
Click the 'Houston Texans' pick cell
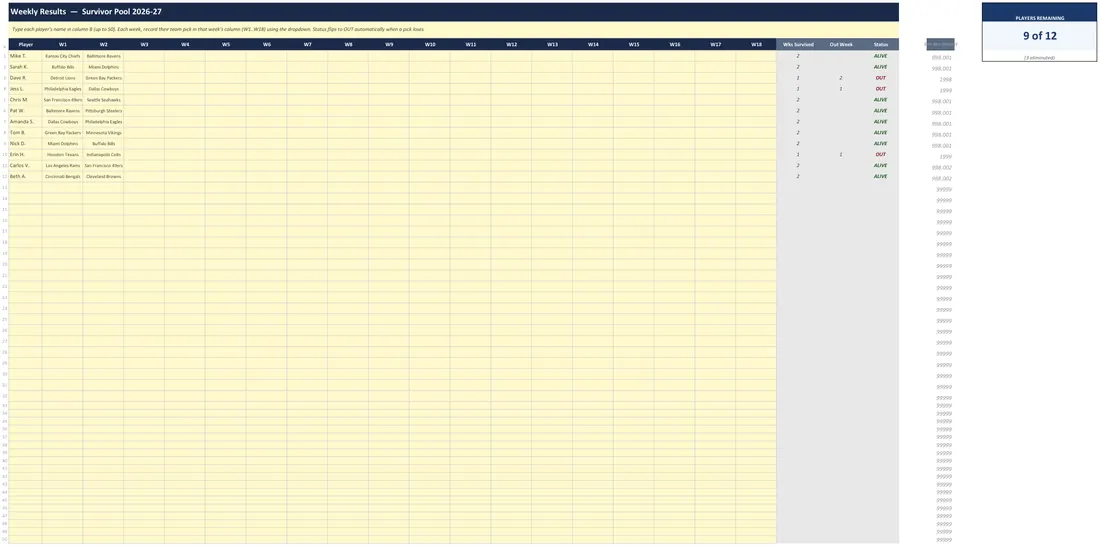pos(62,154)
